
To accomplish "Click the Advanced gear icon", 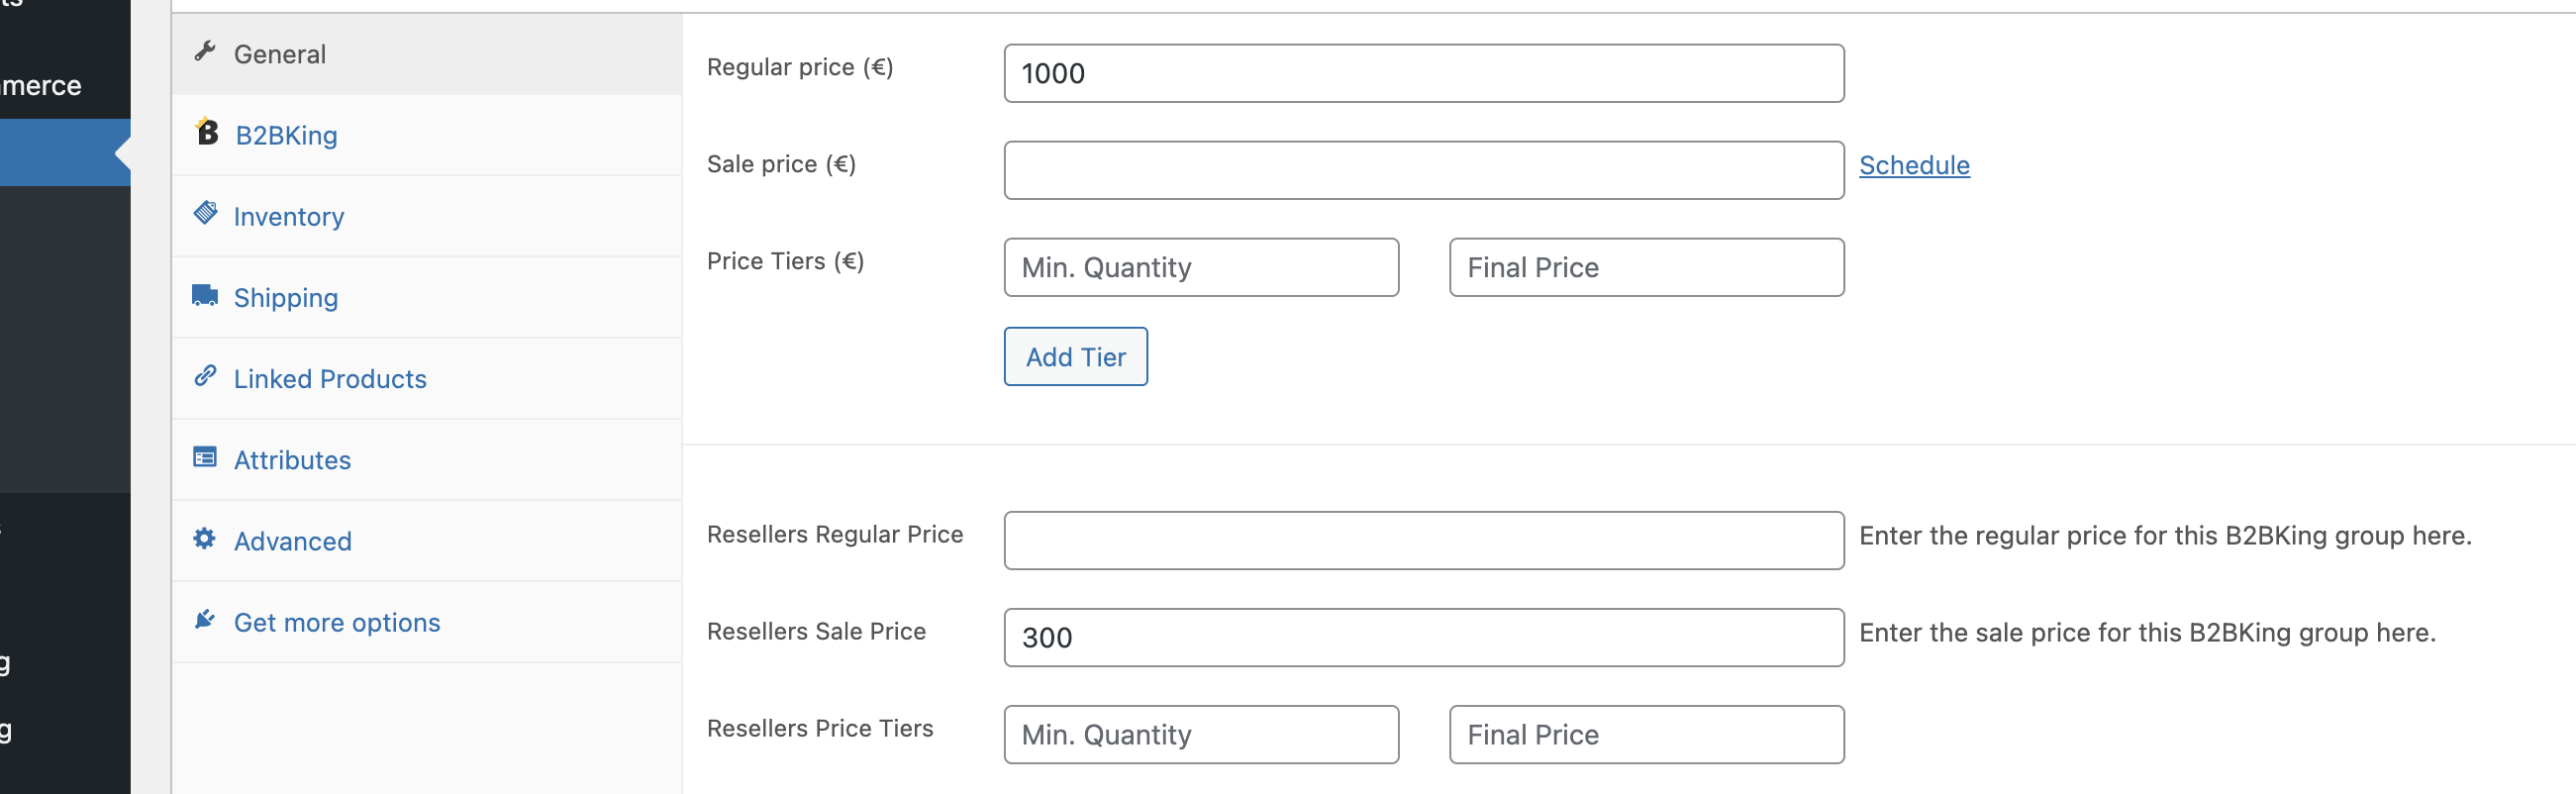I will click(204, 539).
